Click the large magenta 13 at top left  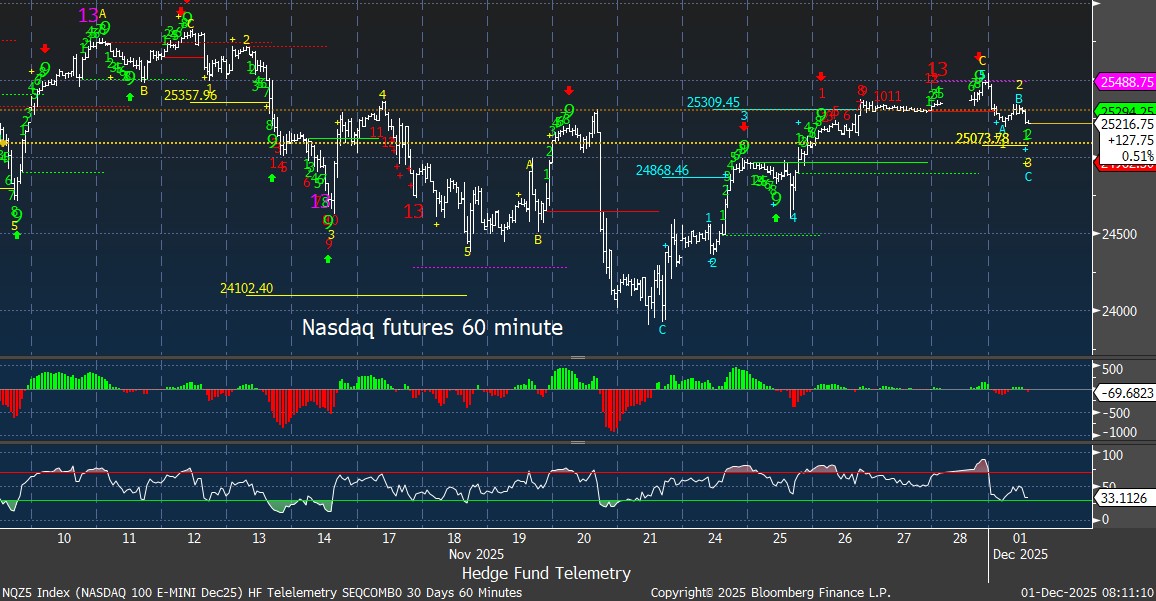click(x=88, y=15)
